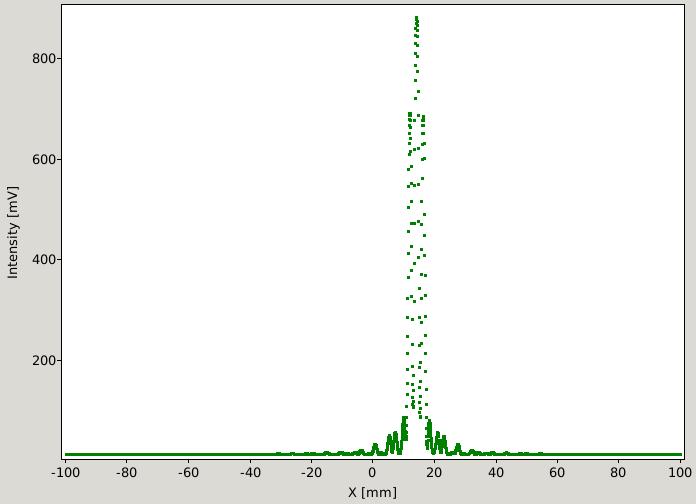The width and height of the screenshot is (696, 504).
Task: Click the 80 tick label on X axis
Action: [618, 472]
